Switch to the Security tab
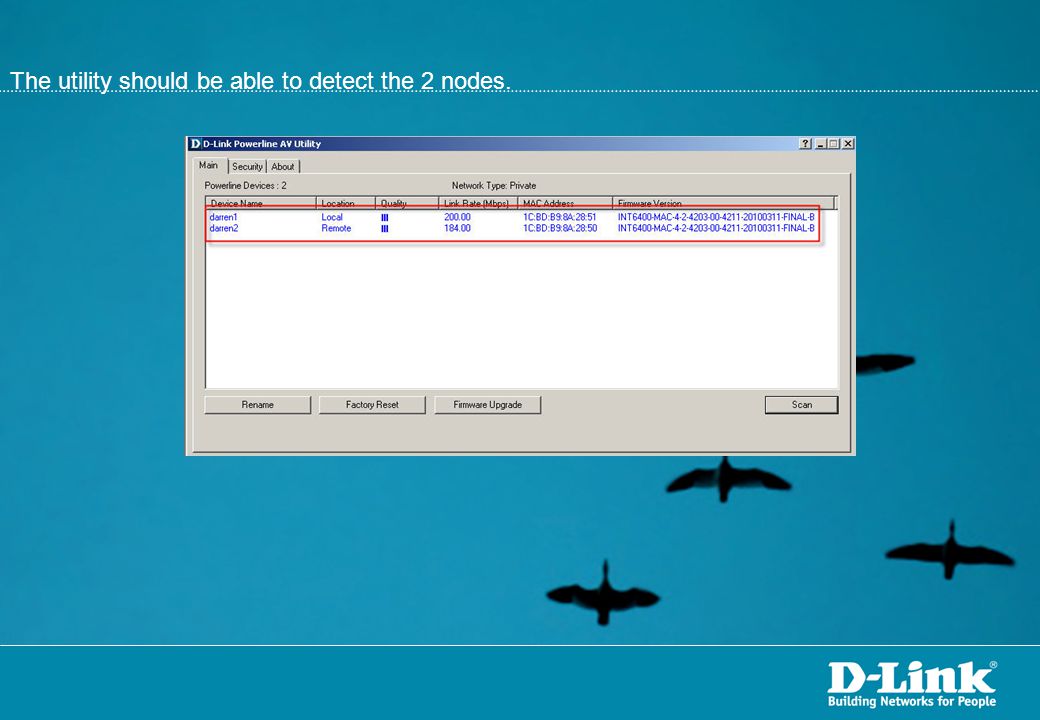Viewport: 1040px width, 720px height. [x=247, y=166]
